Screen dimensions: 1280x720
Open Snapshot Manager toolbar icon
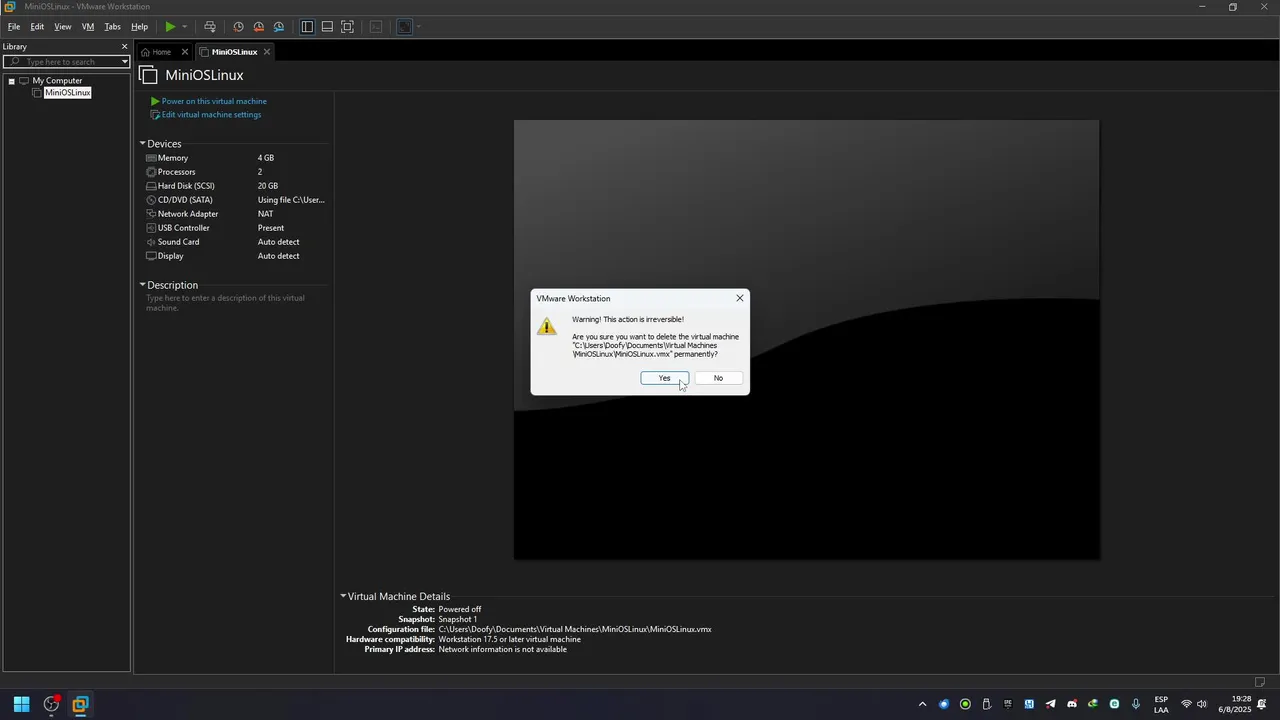point(279,27)
